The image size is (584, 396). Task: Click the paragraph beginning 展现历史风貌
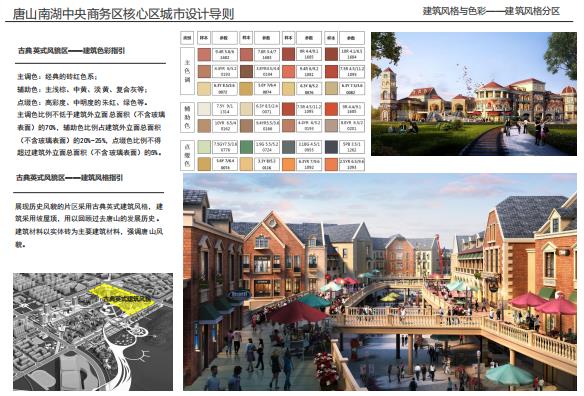[89, 225]
